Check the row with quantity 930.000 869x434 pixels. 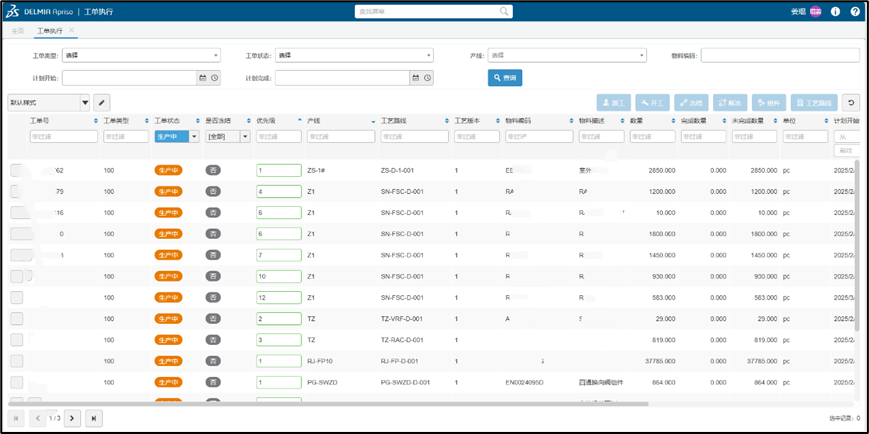pos(17,276)
